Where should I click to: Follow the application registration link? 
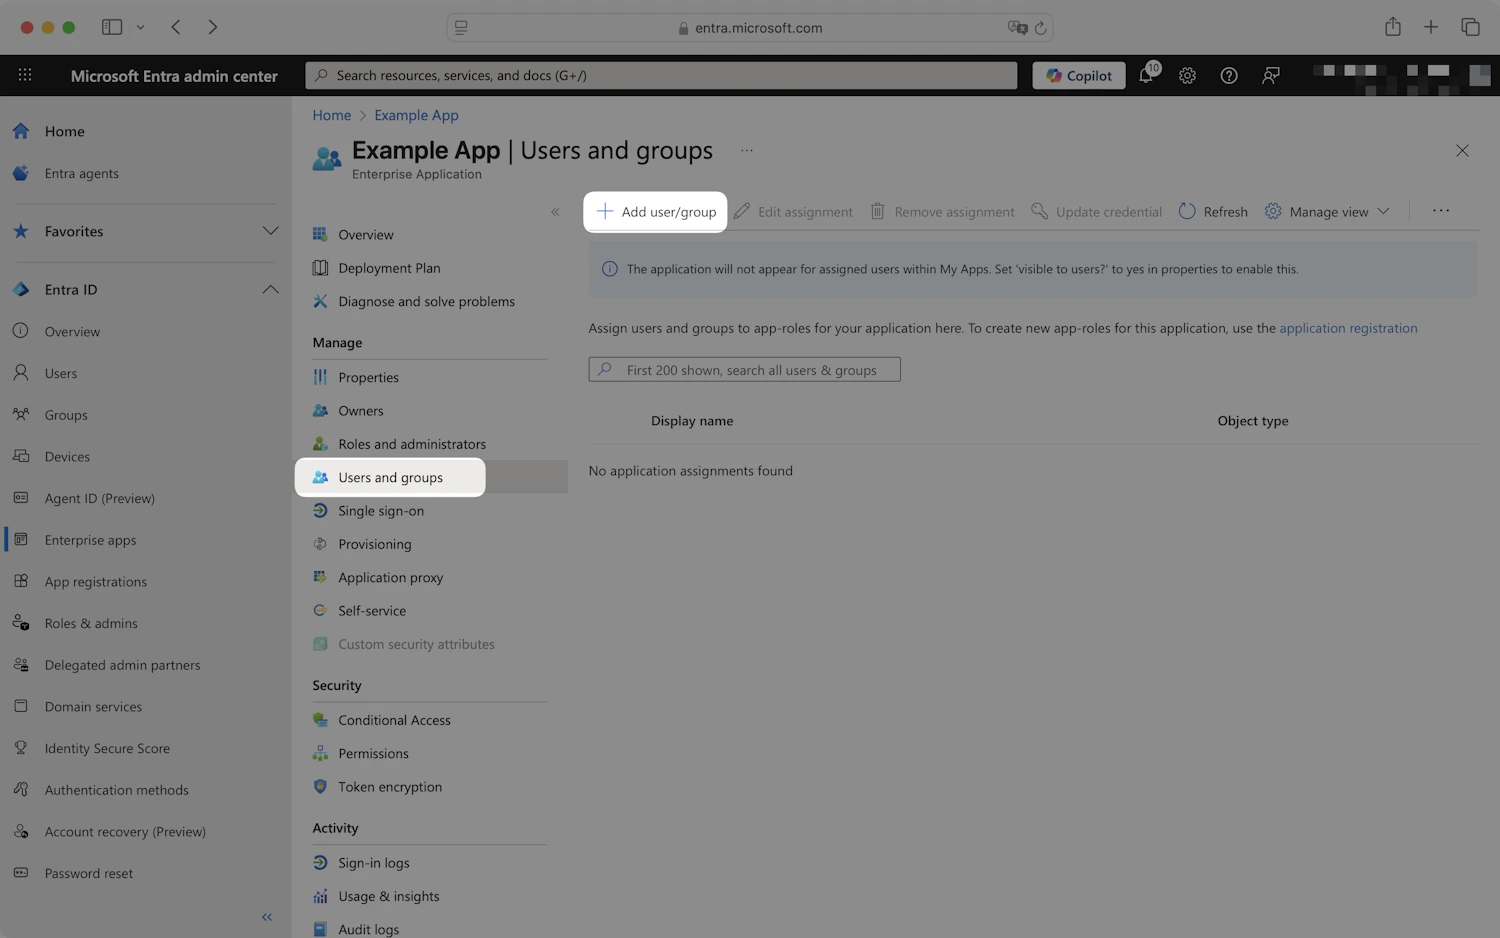(x=1348, y=328)
